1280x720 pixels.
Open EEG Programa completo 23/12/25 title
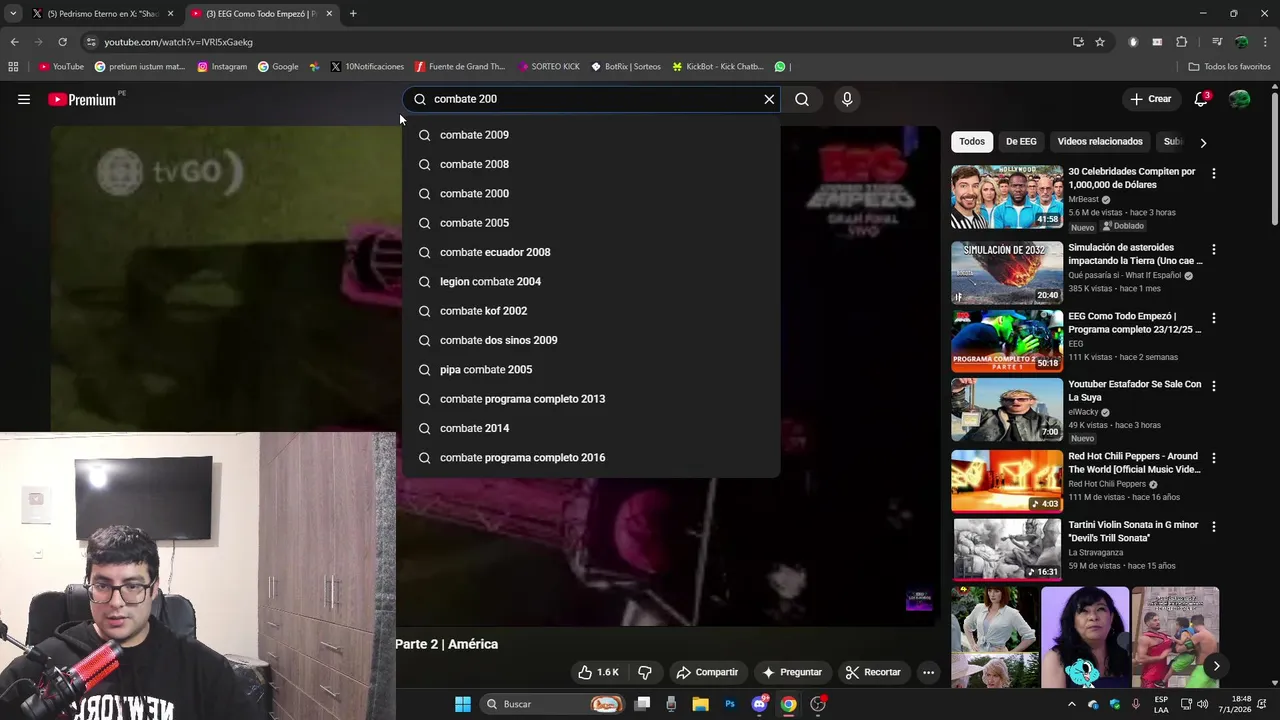[x=1135, y=322]
